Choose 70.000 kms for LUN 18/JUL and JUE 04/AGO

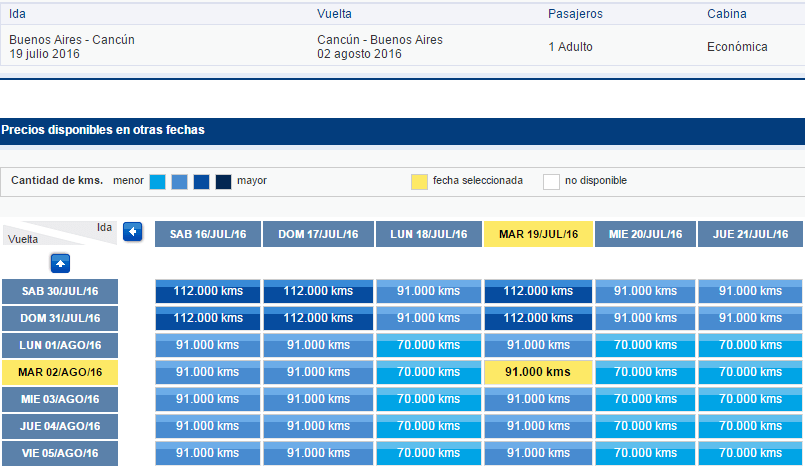[x=429, y=426]
